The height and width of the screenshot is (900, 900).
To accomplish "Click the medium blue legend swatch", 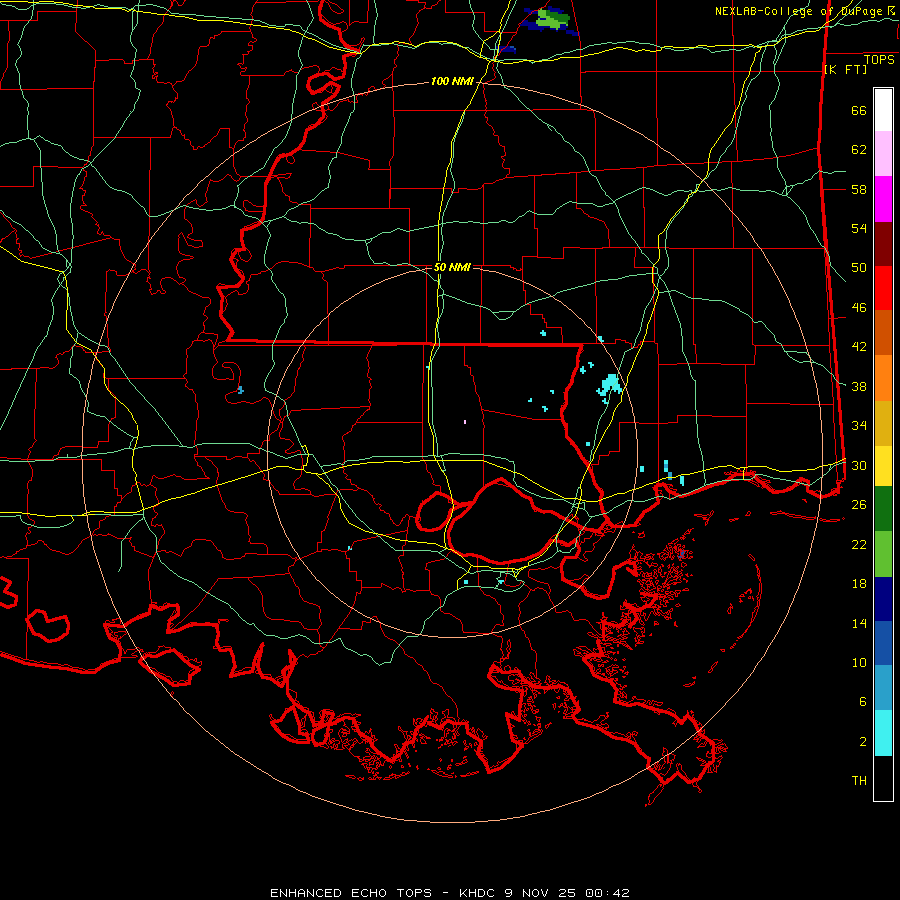I will click(883, 643).
